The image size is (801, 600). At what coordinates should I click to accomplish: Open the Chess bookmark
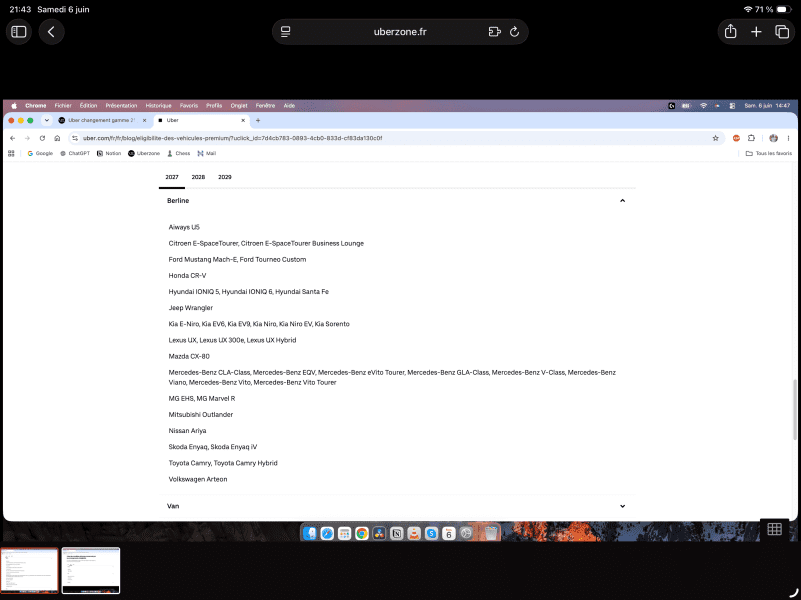pyautogui.click(x=178, y=153)
